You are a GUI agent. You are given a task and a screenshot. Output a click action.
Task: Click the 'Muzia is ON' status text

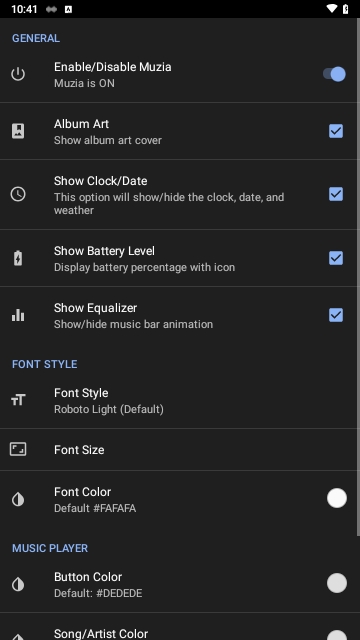(84, 83)
